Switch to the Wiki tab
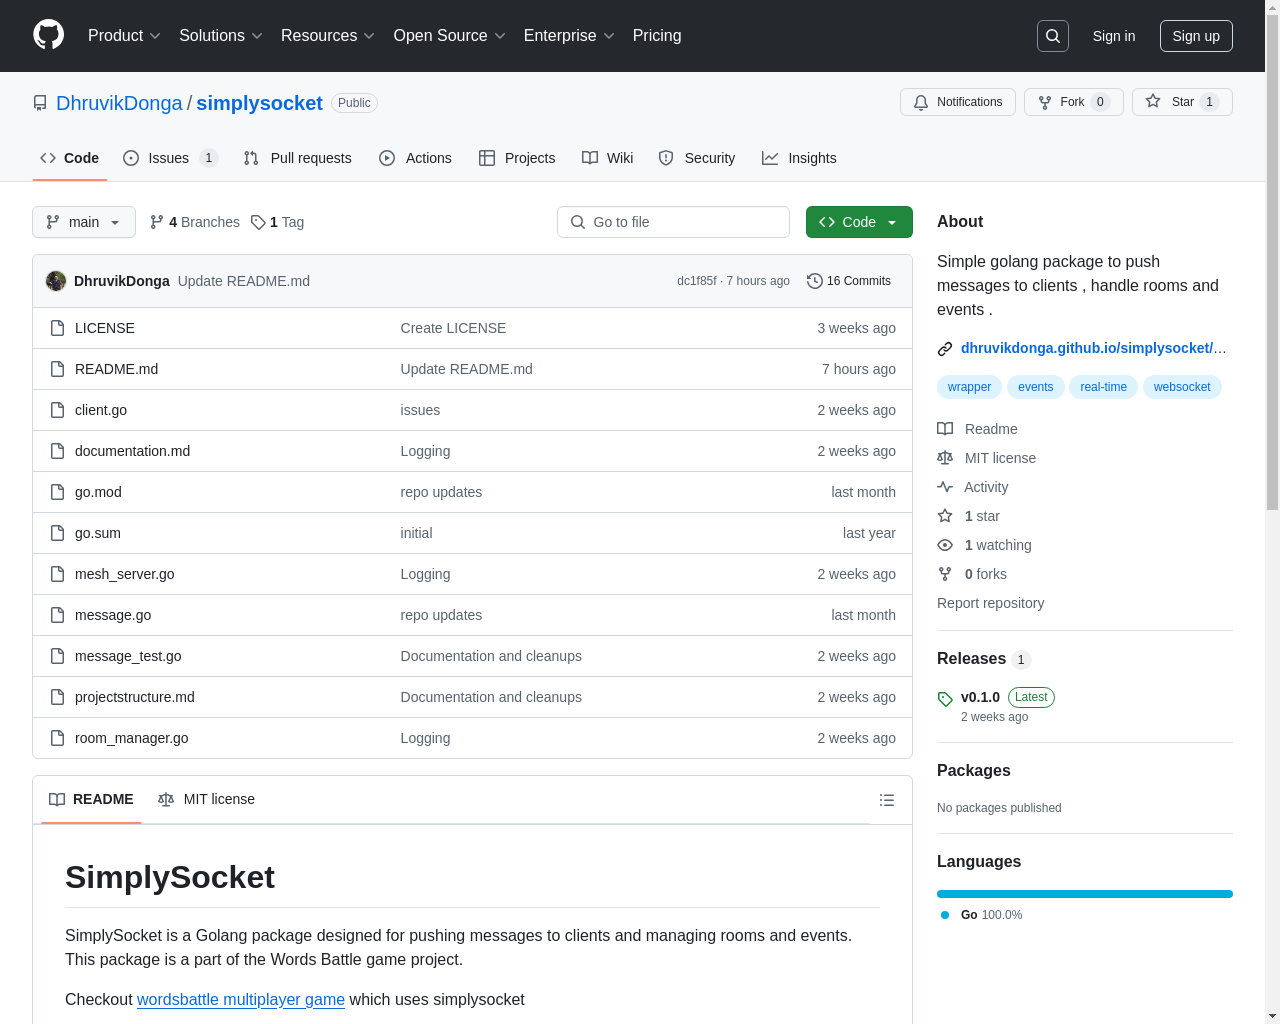1280x1024 pixels. 608,158
